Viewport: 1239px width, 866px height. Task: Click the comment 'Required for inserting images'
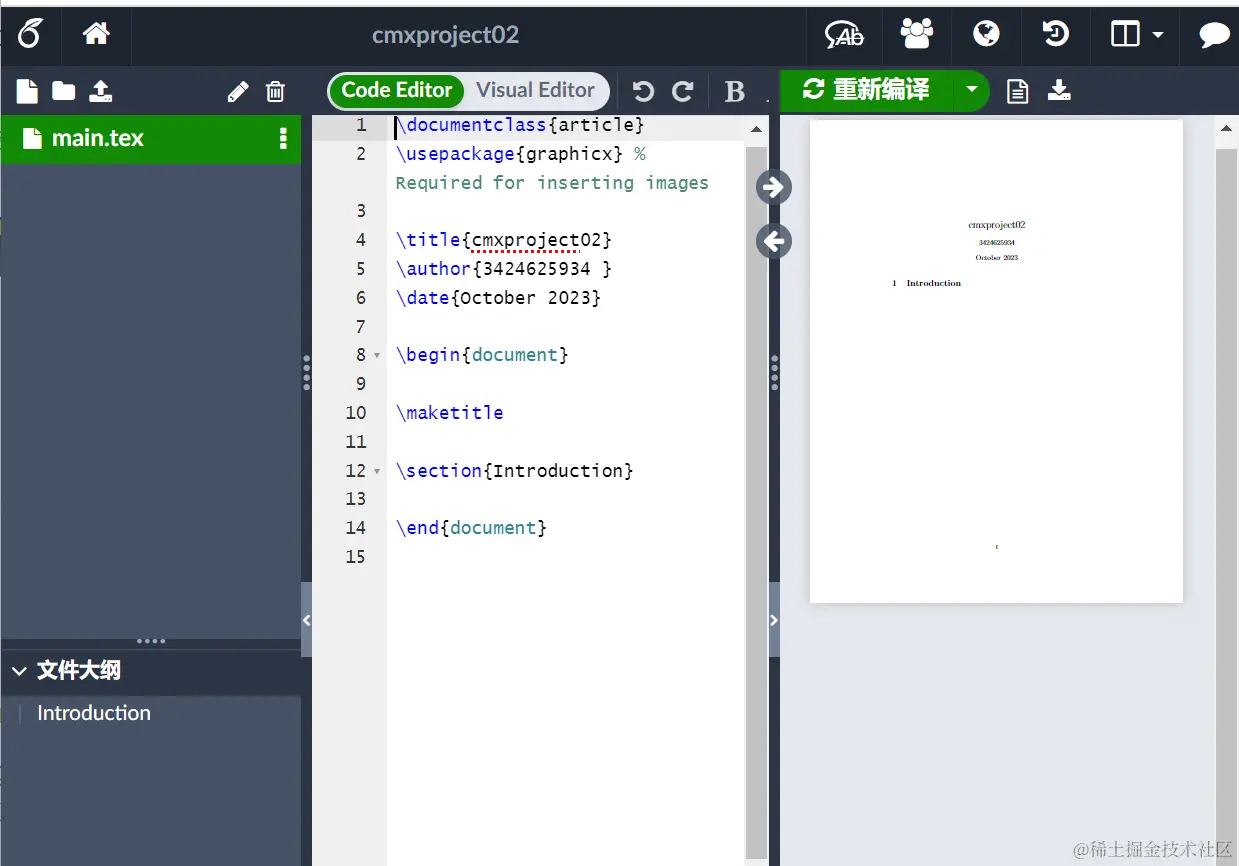[x=552, y=183]
